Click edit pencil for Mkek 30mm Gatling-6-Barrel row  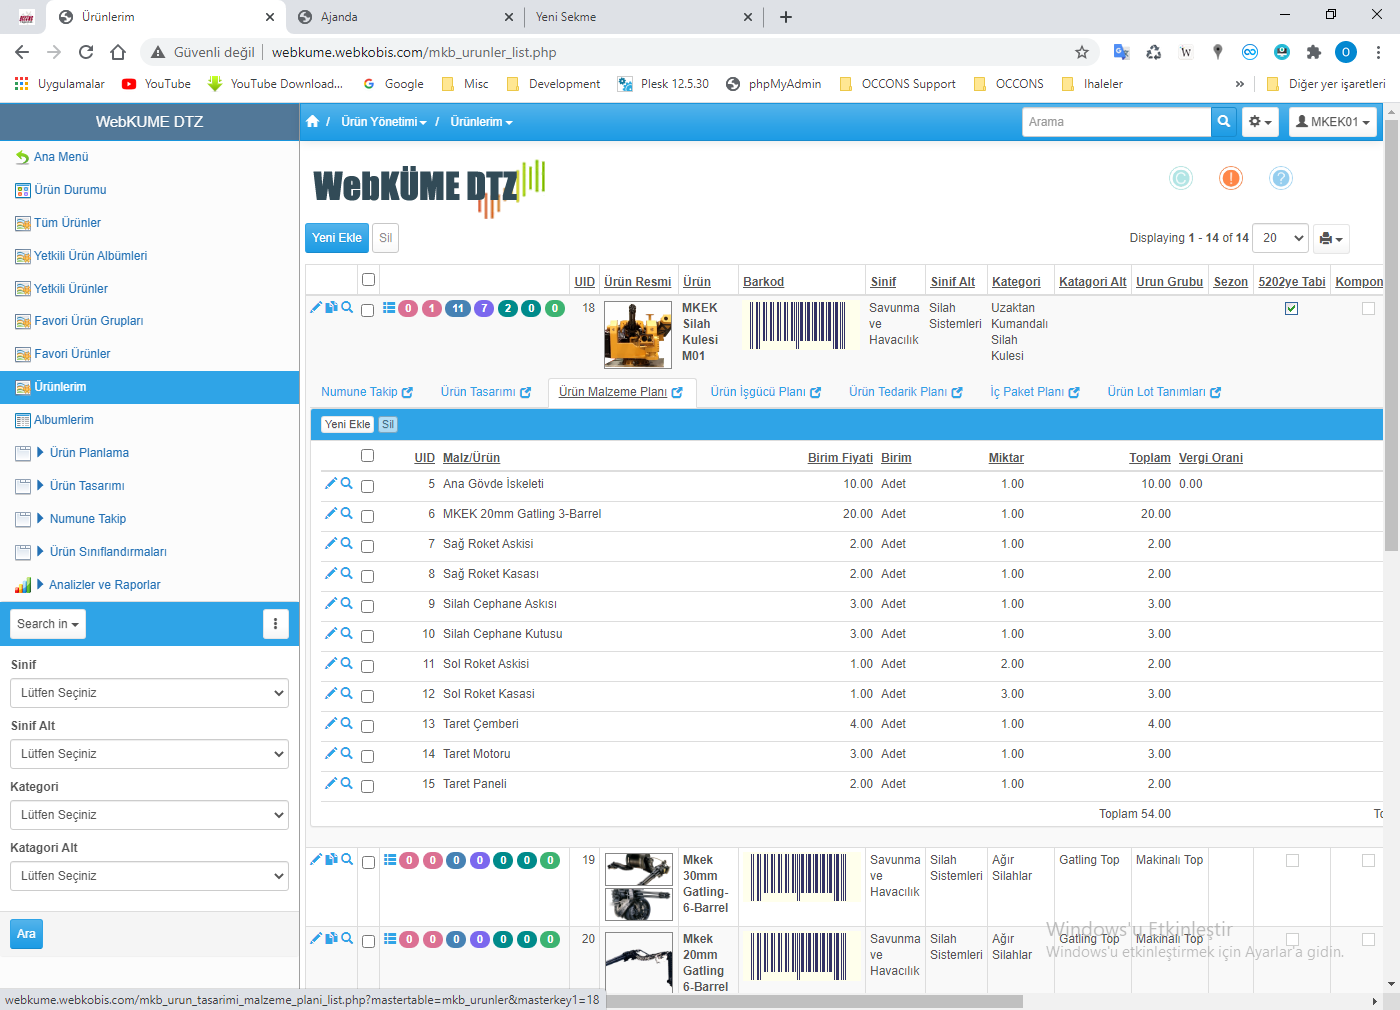click(316, 859)
